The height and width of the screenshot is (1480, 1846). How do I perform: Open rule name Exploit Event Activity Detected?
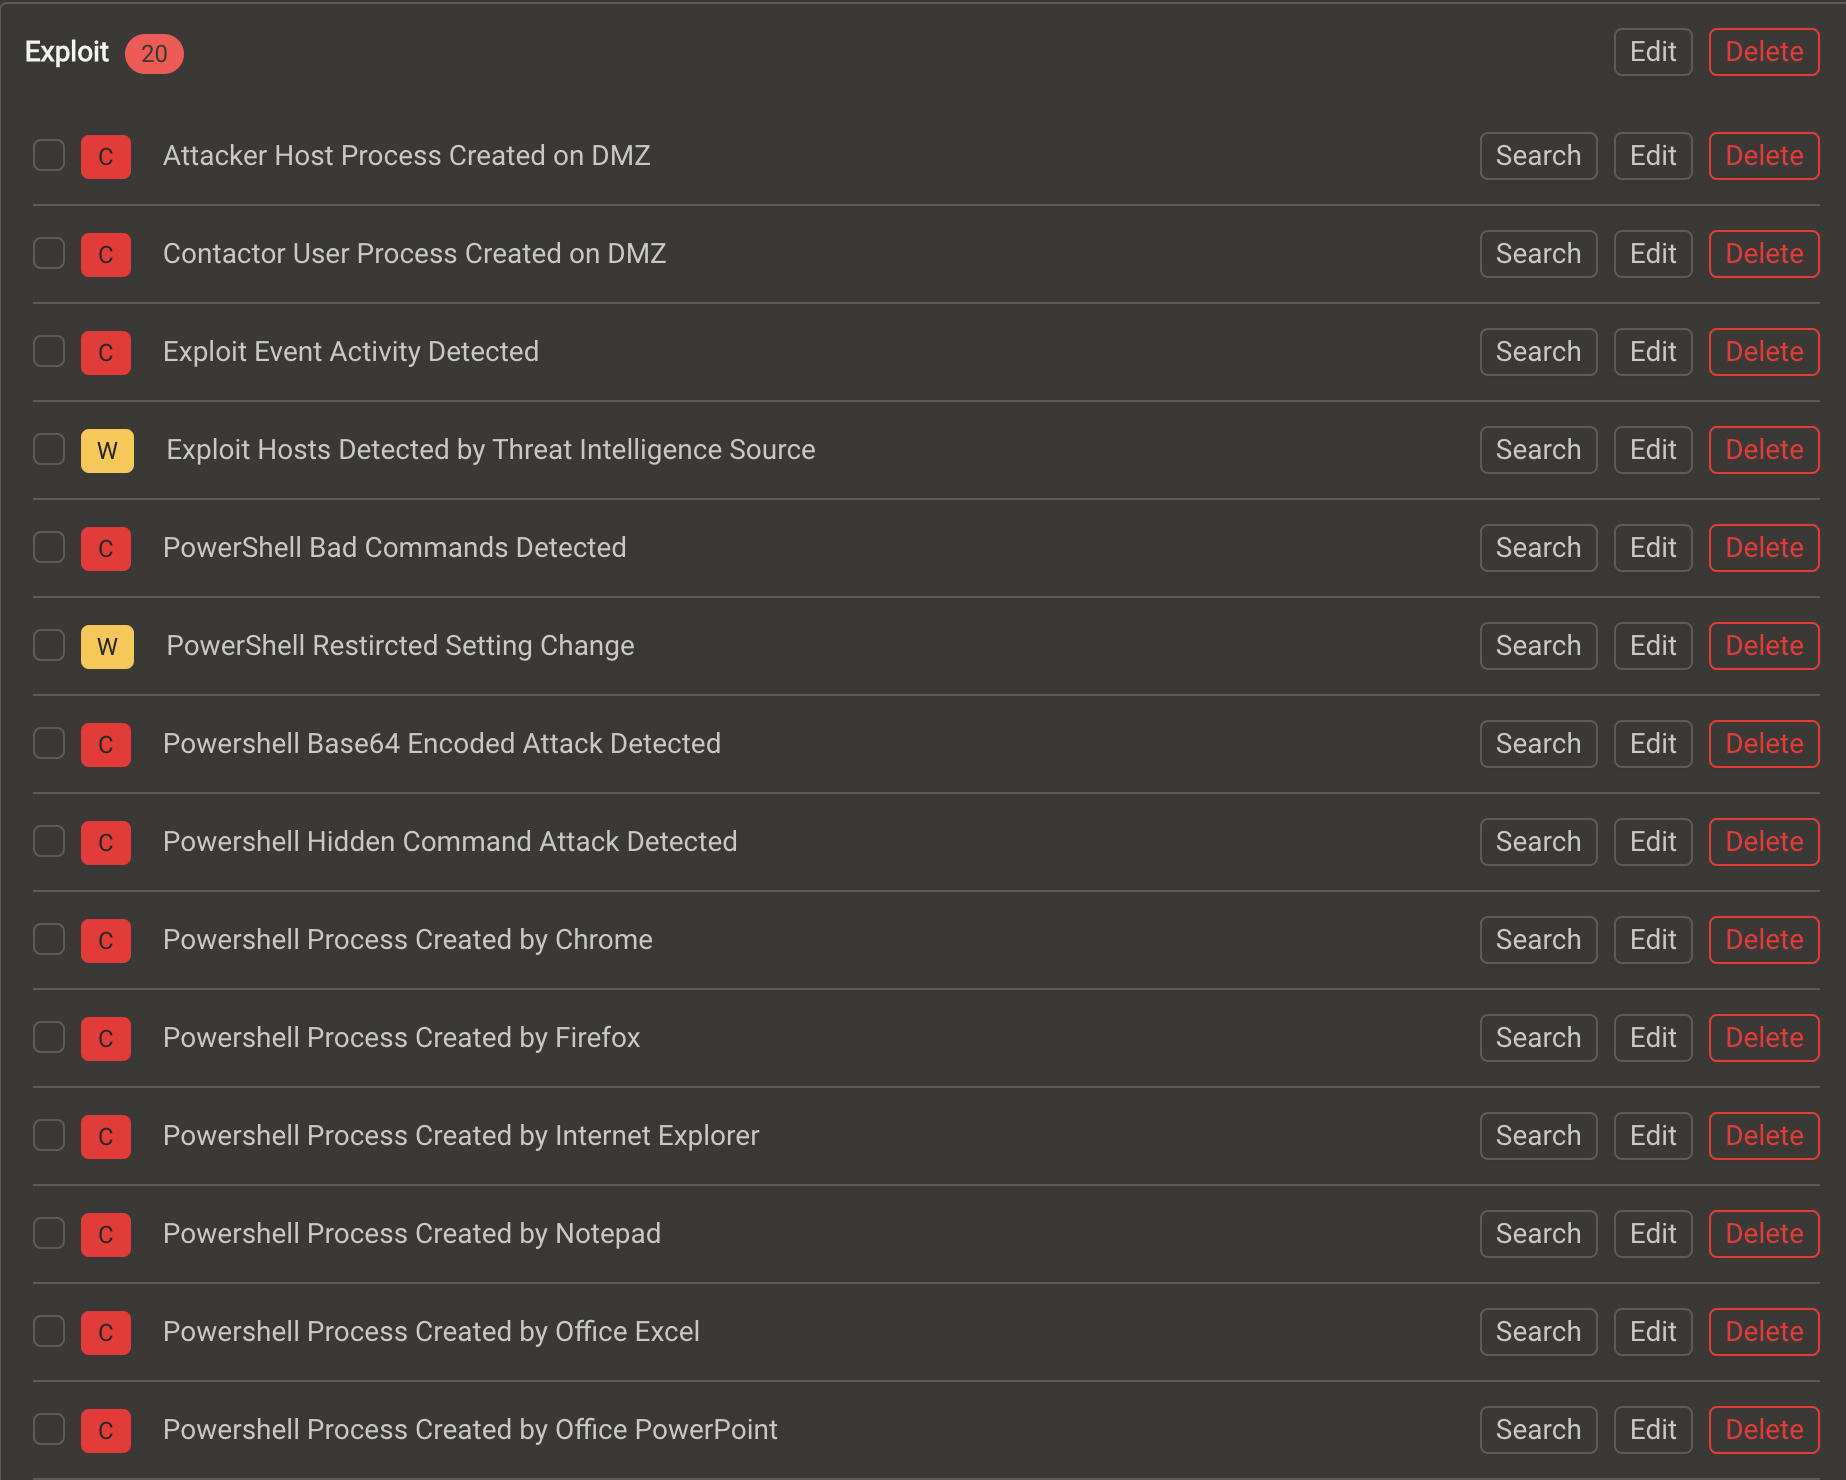coord(351,352)
